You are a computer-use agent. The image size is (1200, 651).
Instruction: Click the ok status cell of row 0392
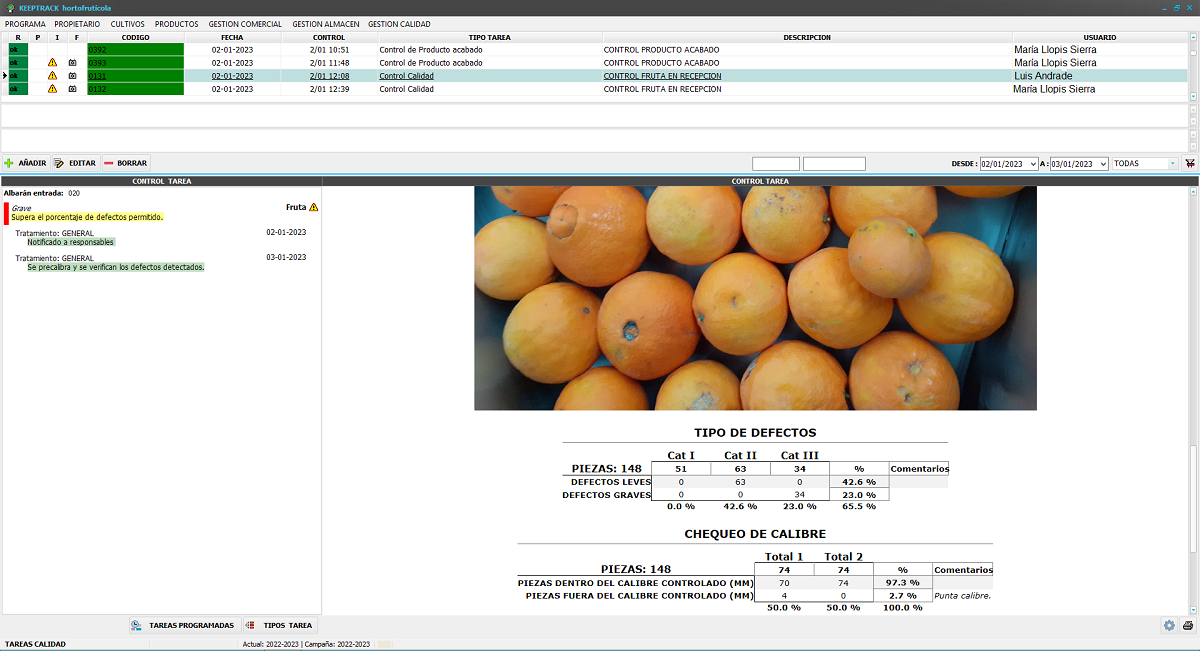tap(18, 49)
